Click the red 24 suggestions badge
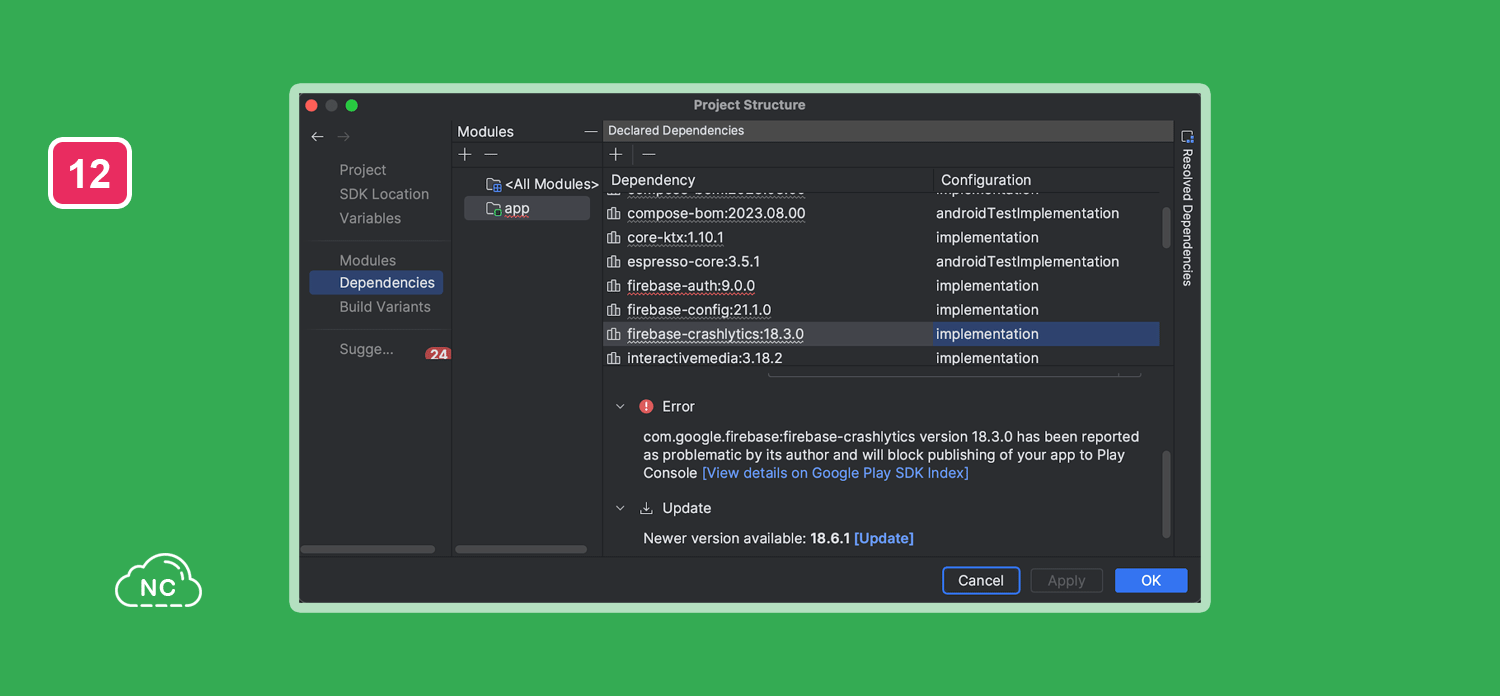Image resolution: width=1500 pixels, height=696 pixels. click(x=438, y=353)
